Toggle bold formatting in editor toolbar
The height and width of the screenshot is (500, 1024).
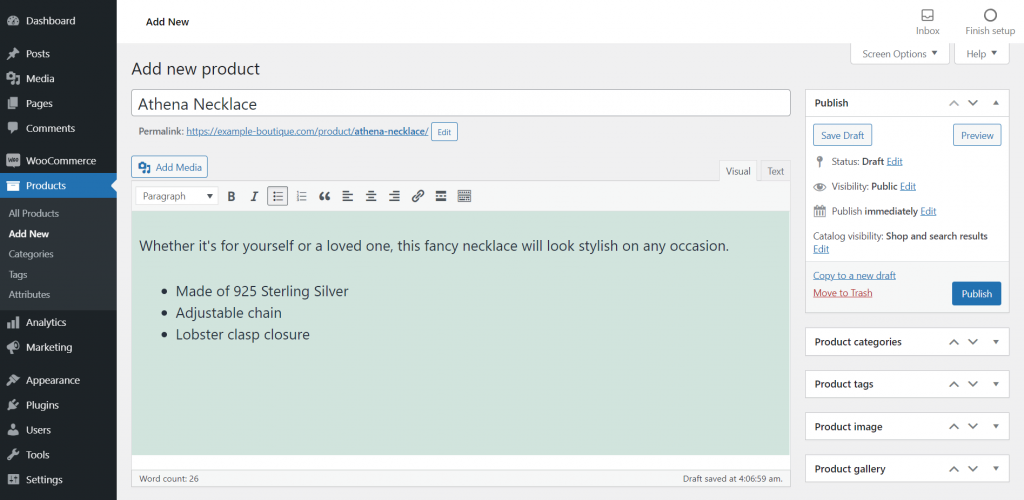point(231,197)
